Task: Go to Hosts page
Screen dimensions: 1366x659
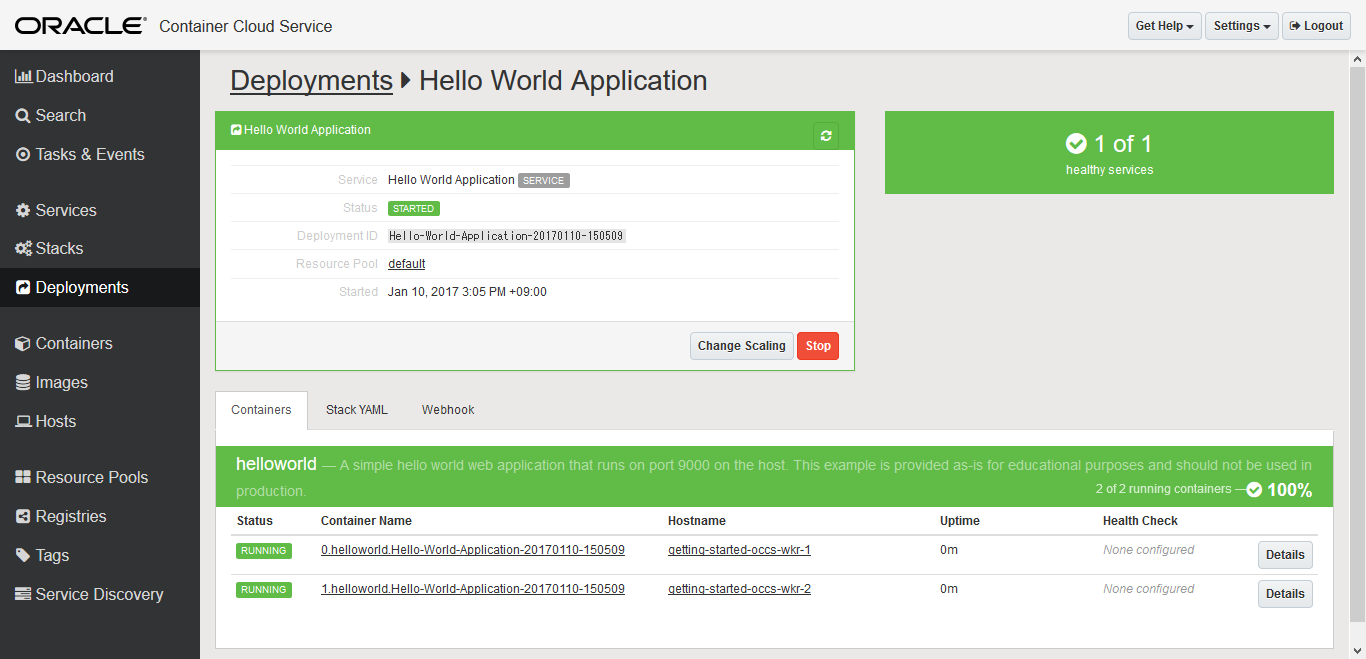Action: pyautogui.click(x=100, y=422)
